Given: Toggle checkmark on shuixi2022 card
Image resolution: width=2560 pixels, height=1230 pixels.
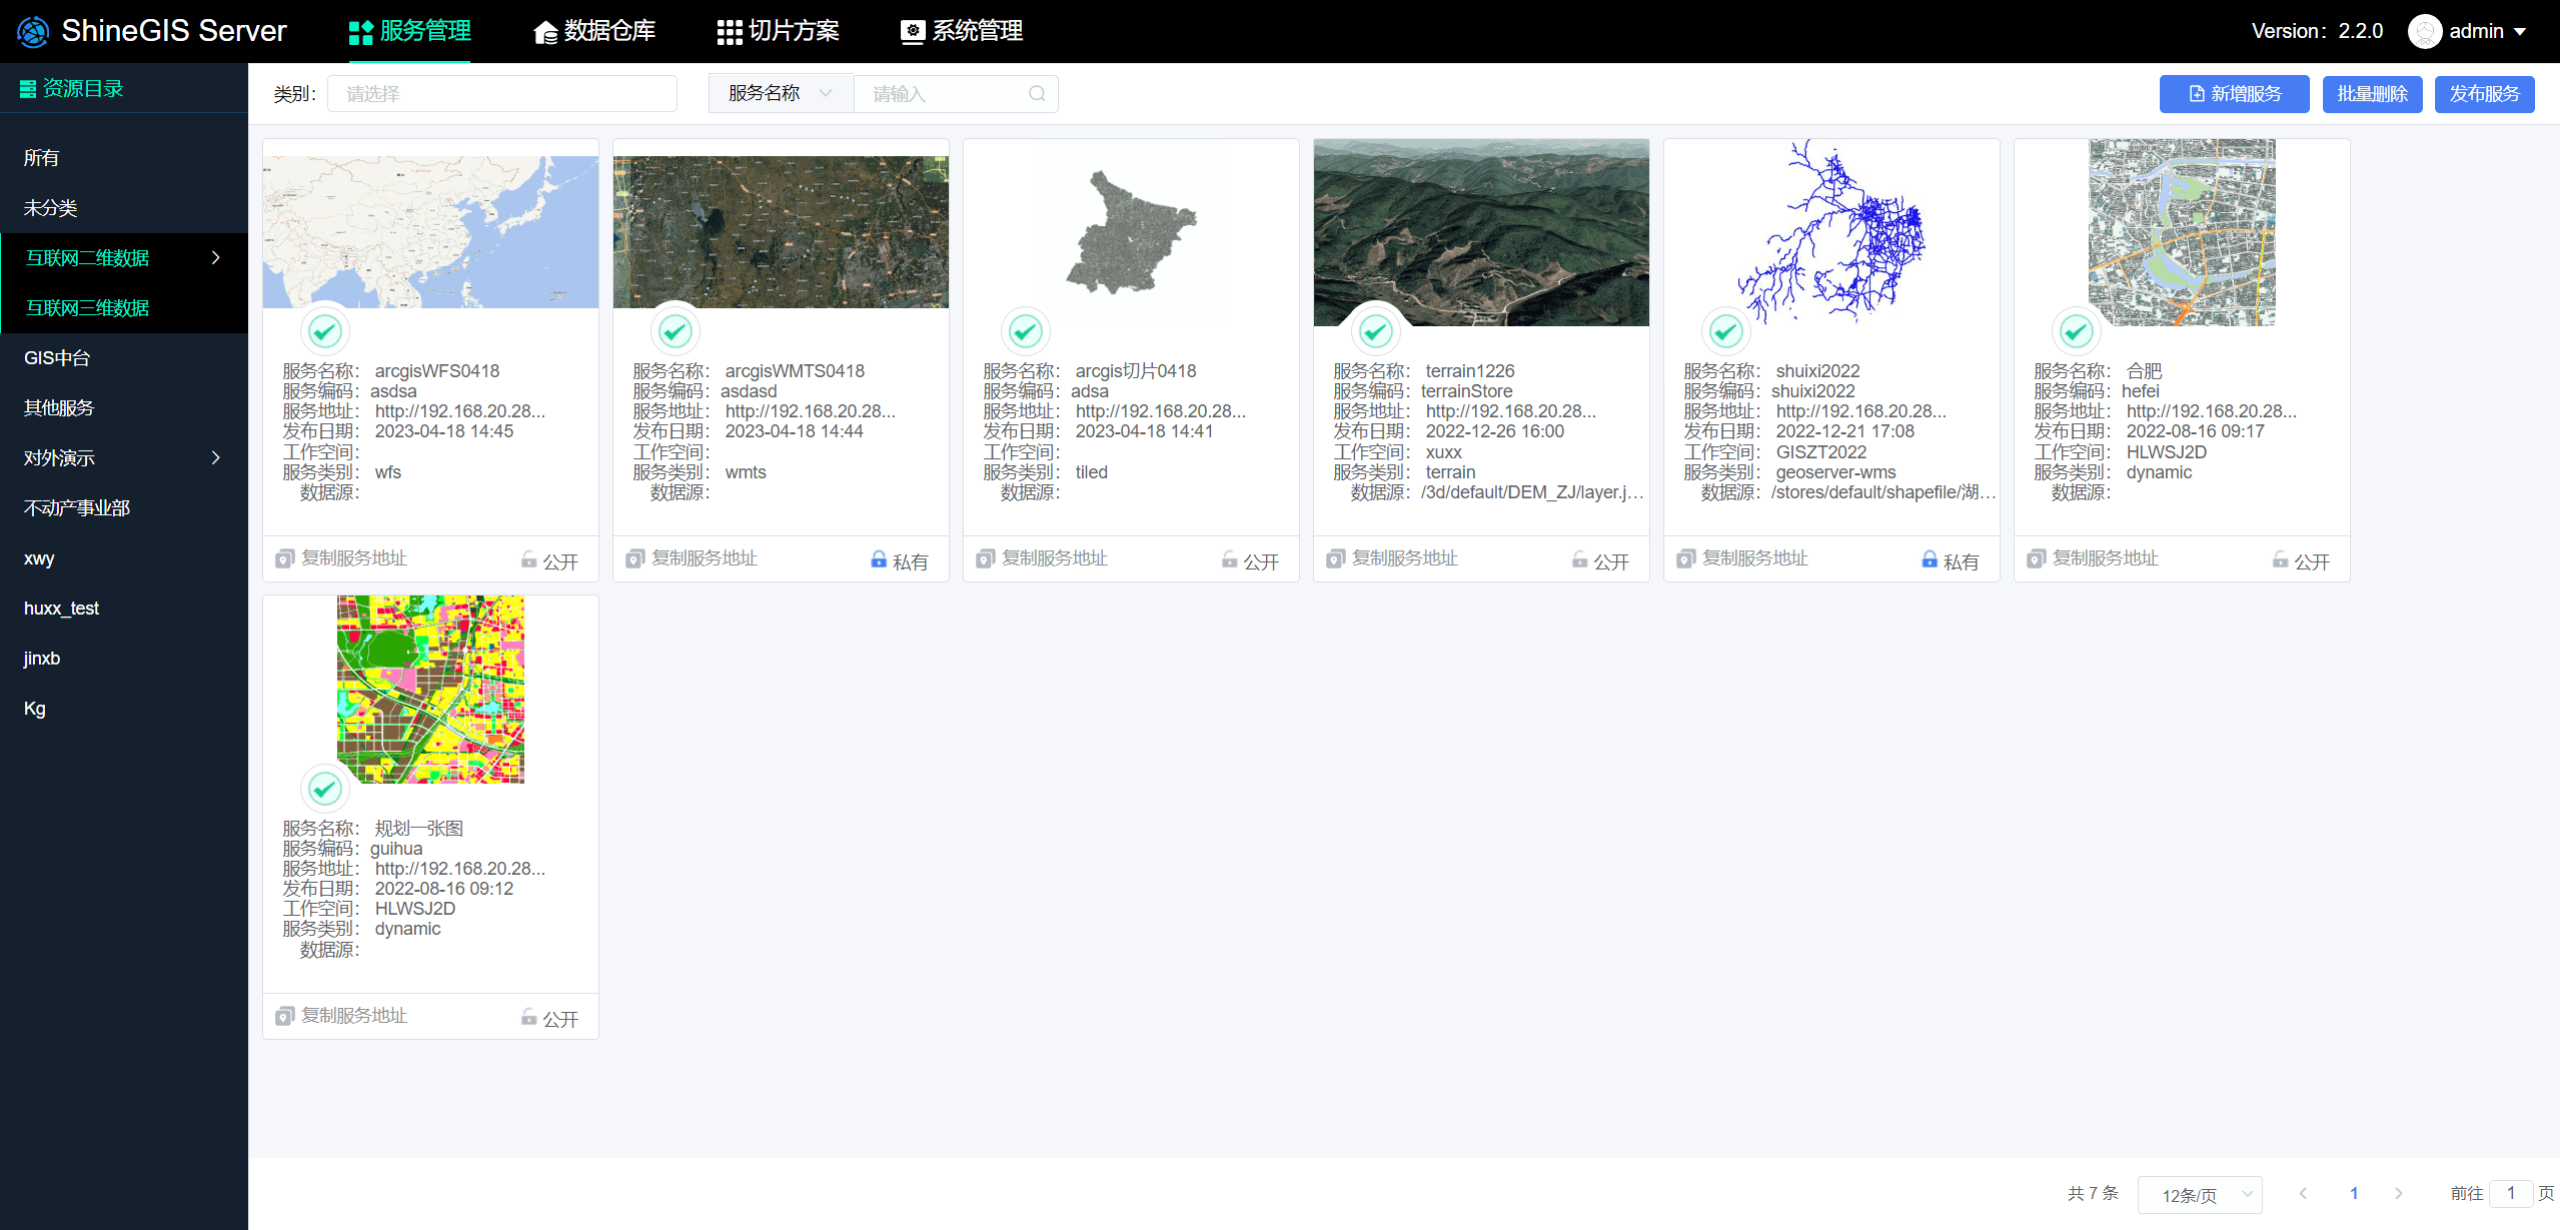Looking at the screenshot, I should (1726, 331).
